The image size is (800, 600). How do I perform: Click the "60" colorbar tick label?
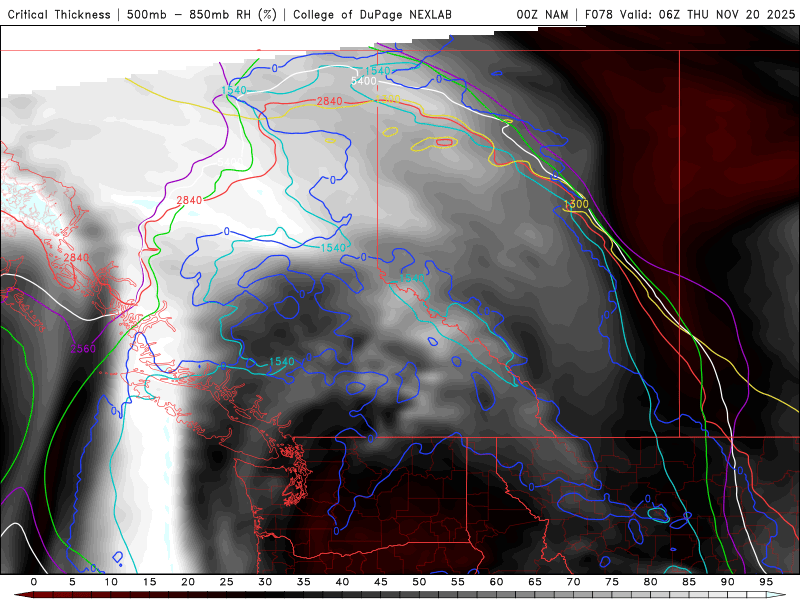tap(496, 582)
